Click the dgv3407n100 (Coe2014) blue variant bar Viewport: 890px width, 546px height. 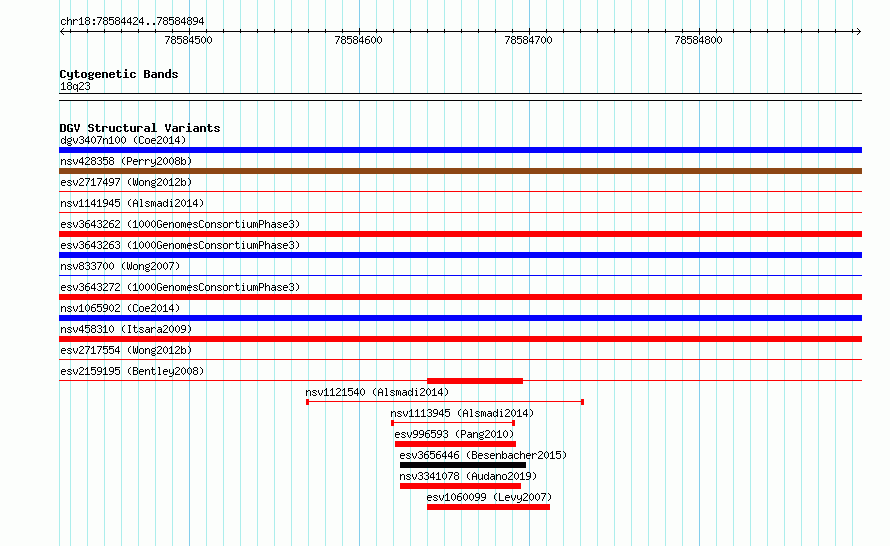point(460,150)
